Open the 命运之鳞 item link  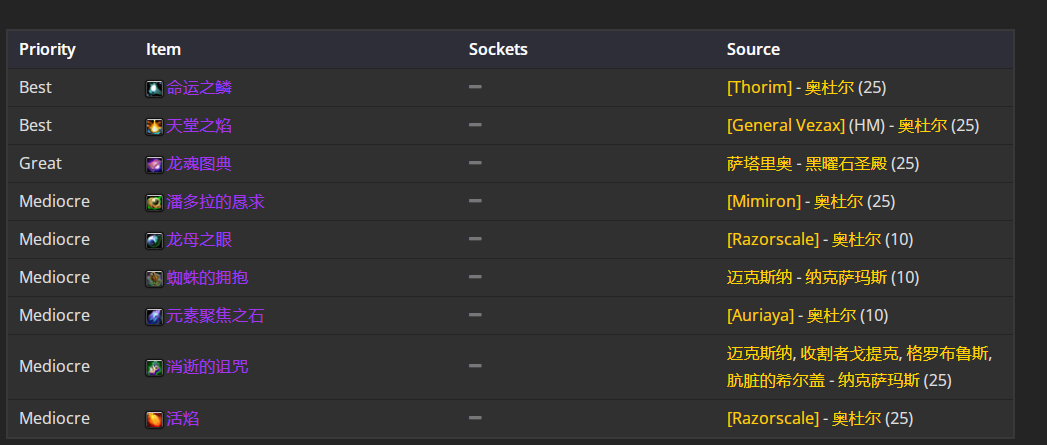199,88
